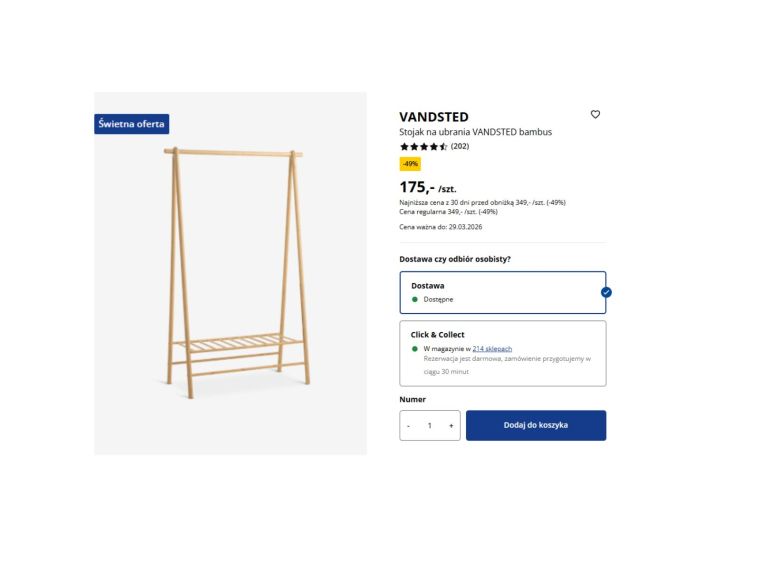Select the Dostawa delivery option

pyautogui.click(x=502, y=292)
